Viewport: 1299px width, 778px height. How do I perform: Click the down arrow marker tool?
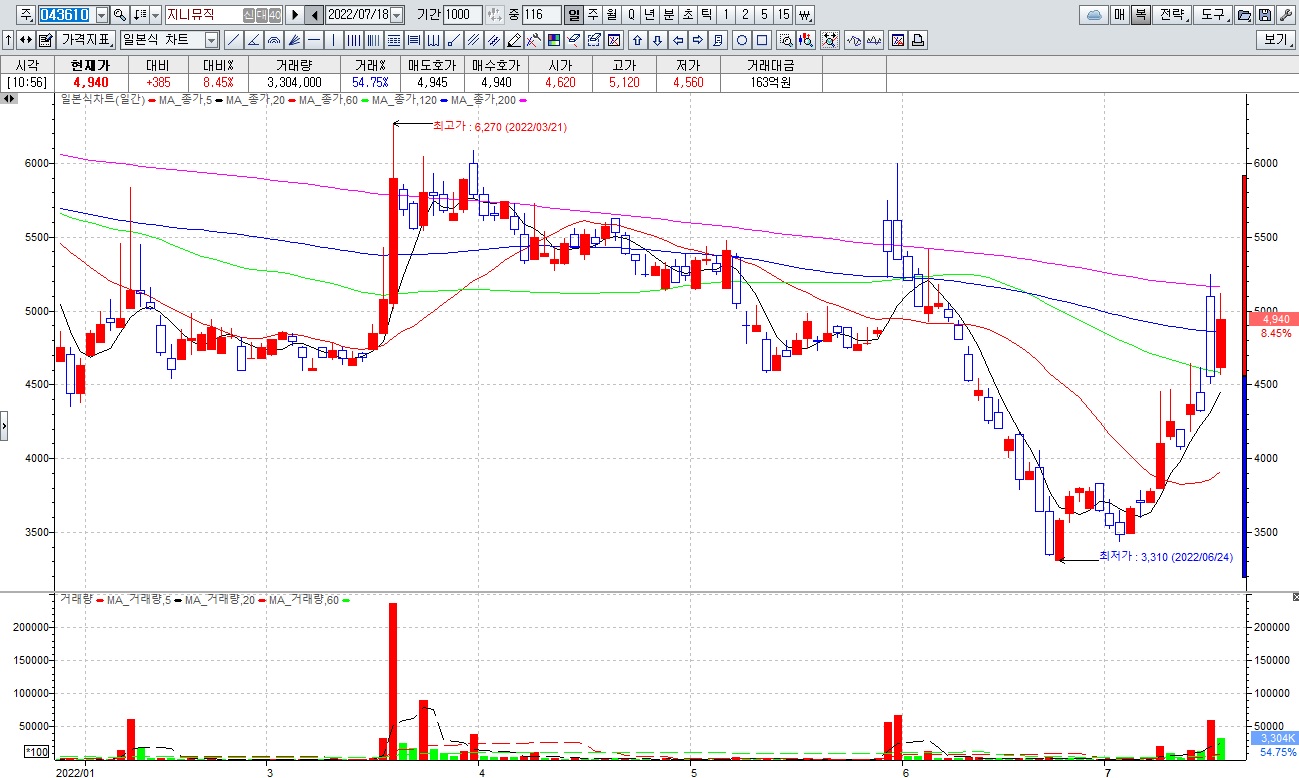(x=658, y=40)
